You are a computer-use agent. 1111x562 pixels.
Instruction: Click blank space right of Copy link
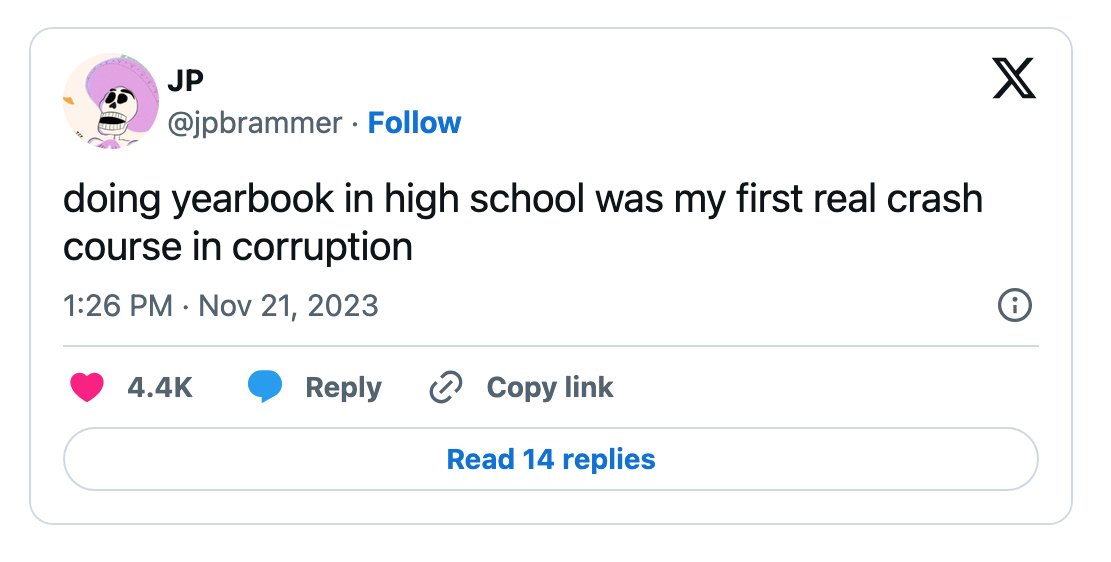click(822, 388)
